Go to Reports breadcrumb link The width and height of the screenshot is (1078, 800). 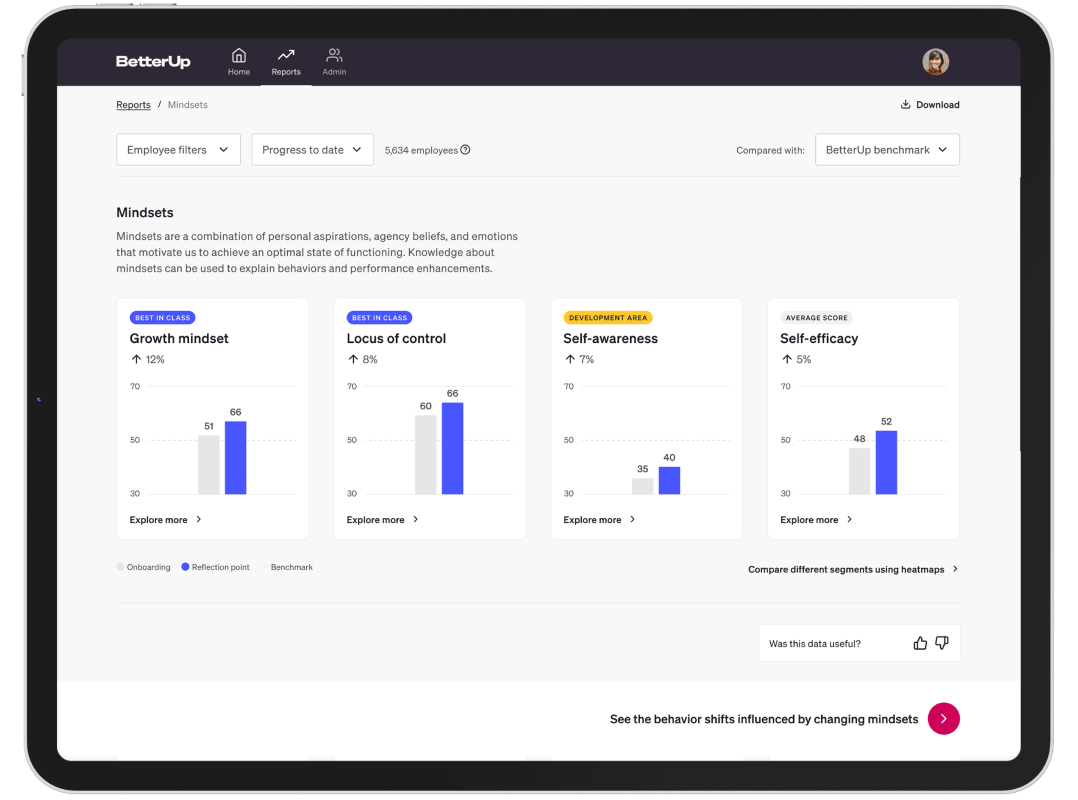[133, 105]
